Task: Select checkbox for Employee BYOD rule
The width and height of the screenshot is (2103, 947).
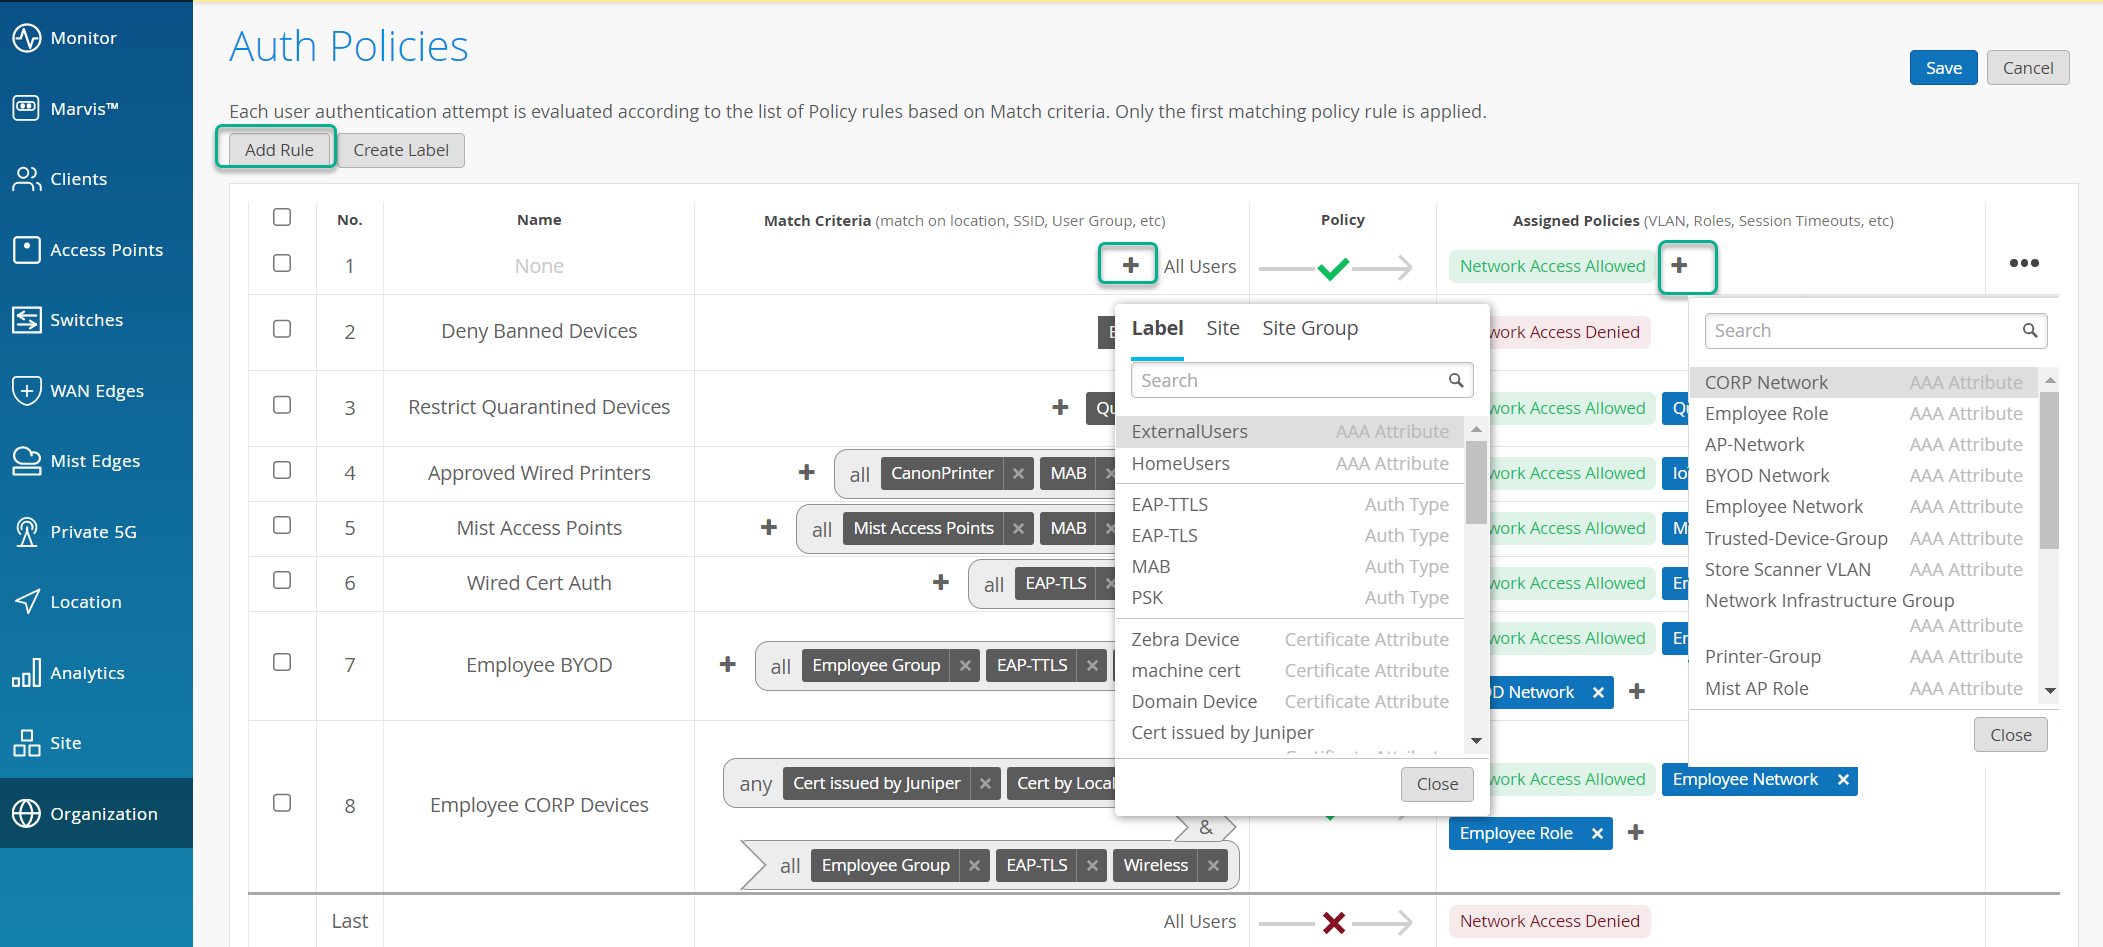Action: 282,663
